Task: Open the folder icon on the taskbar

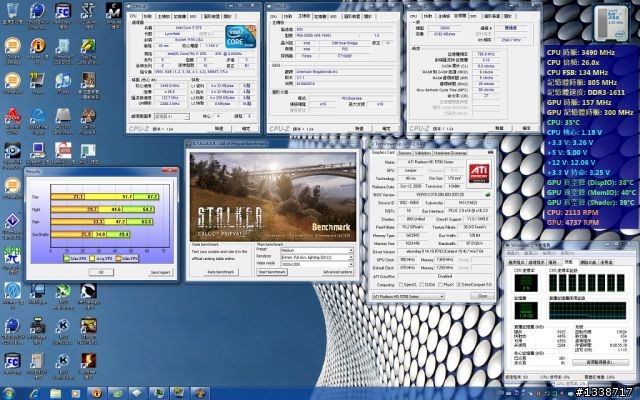Action: pos(55,393)
